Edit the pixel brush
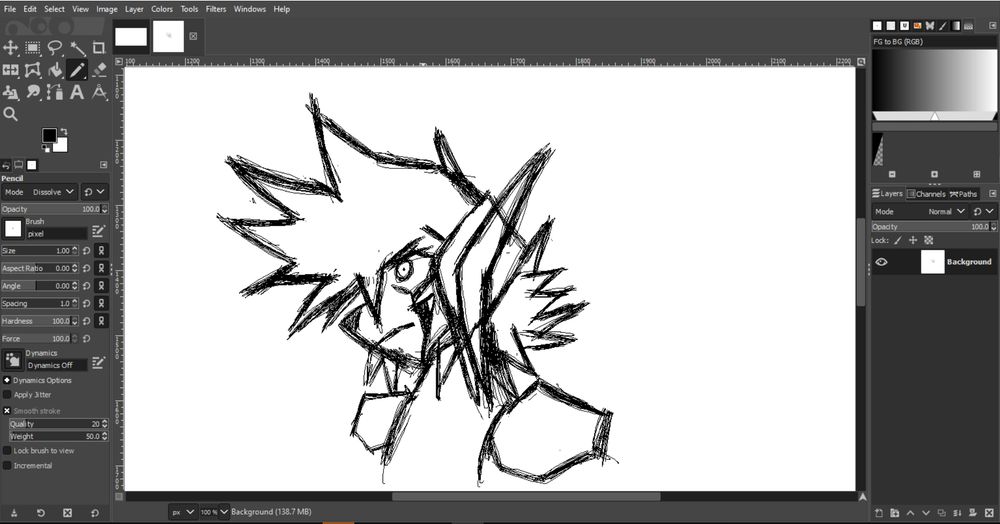 98,231
